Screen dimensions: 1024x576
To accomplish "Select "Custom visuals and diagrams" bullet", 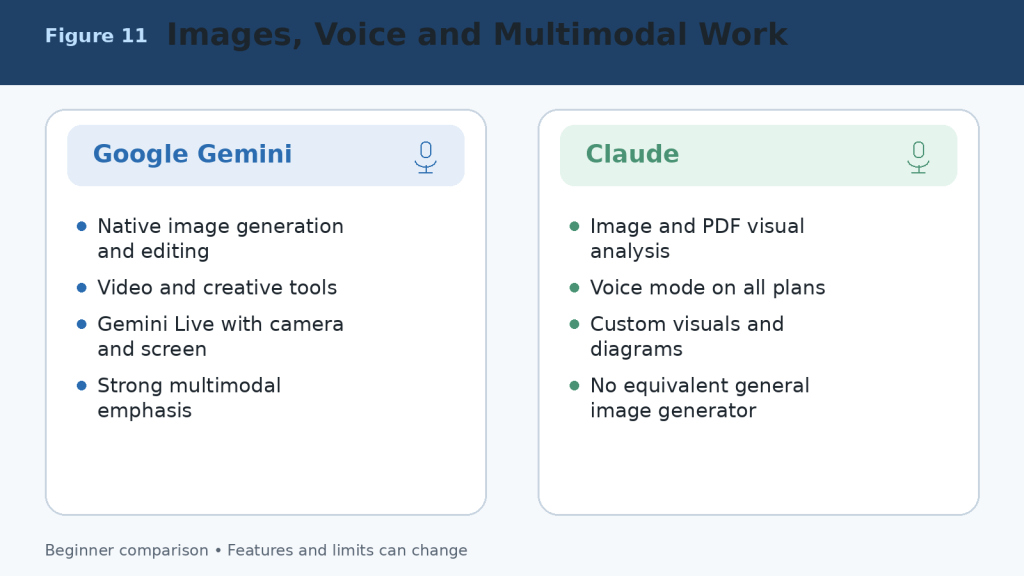I will point(677,336).
